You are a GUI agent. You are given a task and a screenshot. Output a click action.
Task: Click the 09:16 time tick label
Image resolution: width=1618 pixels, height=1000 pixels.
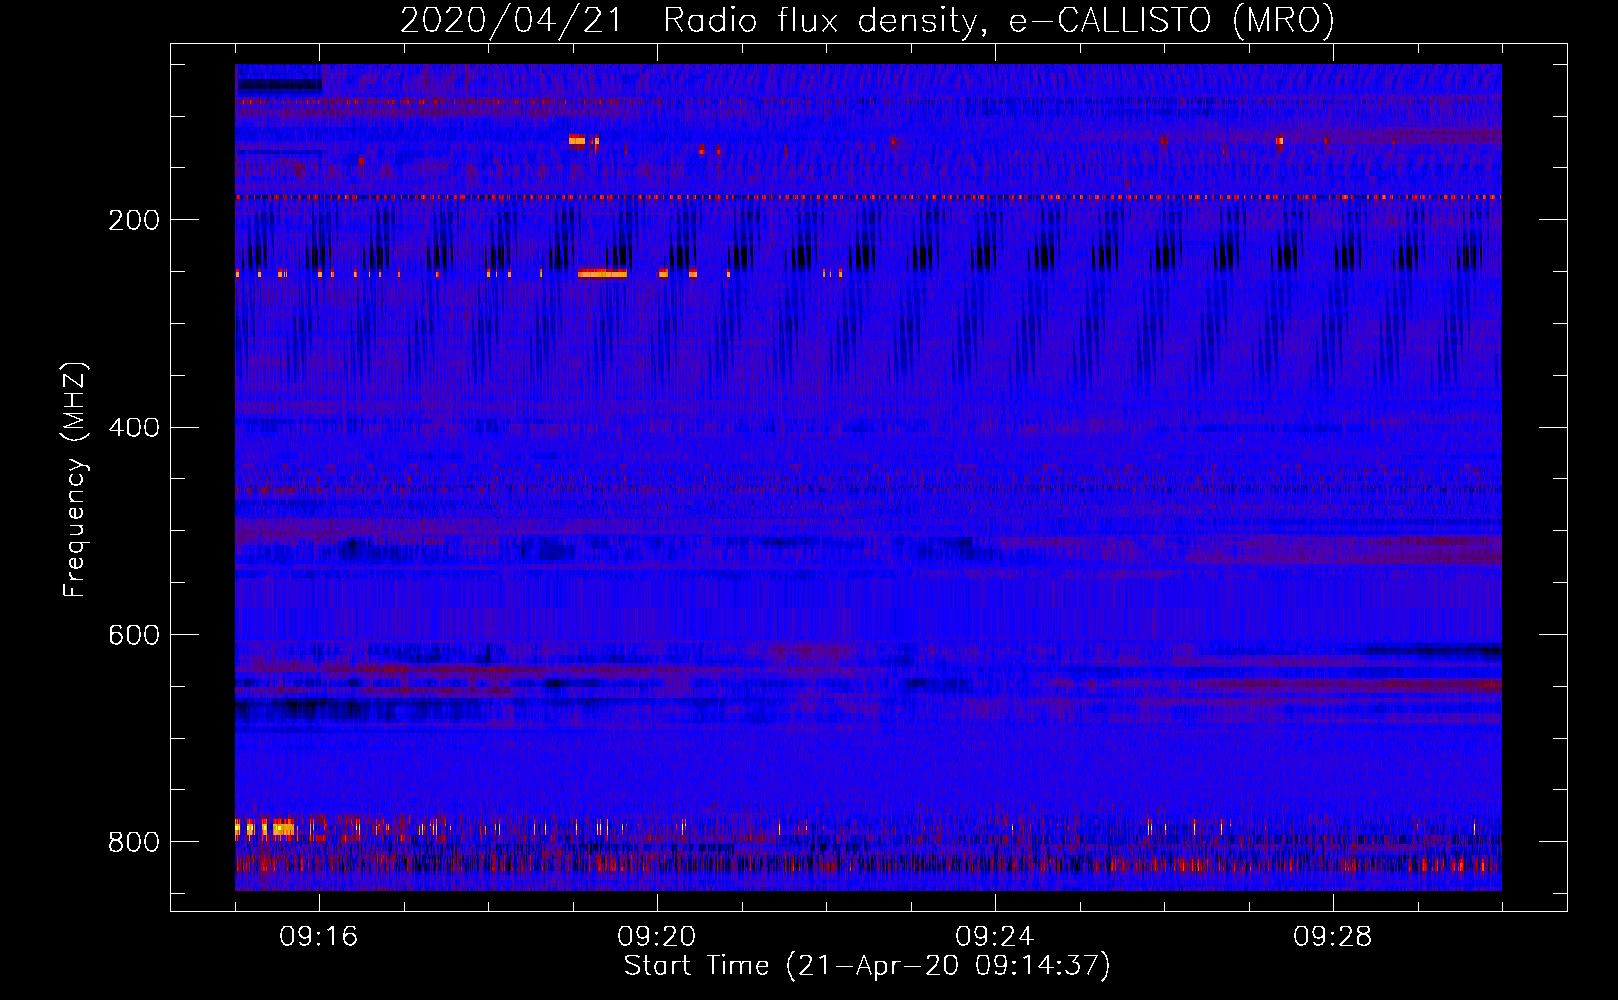coord(319,937)
